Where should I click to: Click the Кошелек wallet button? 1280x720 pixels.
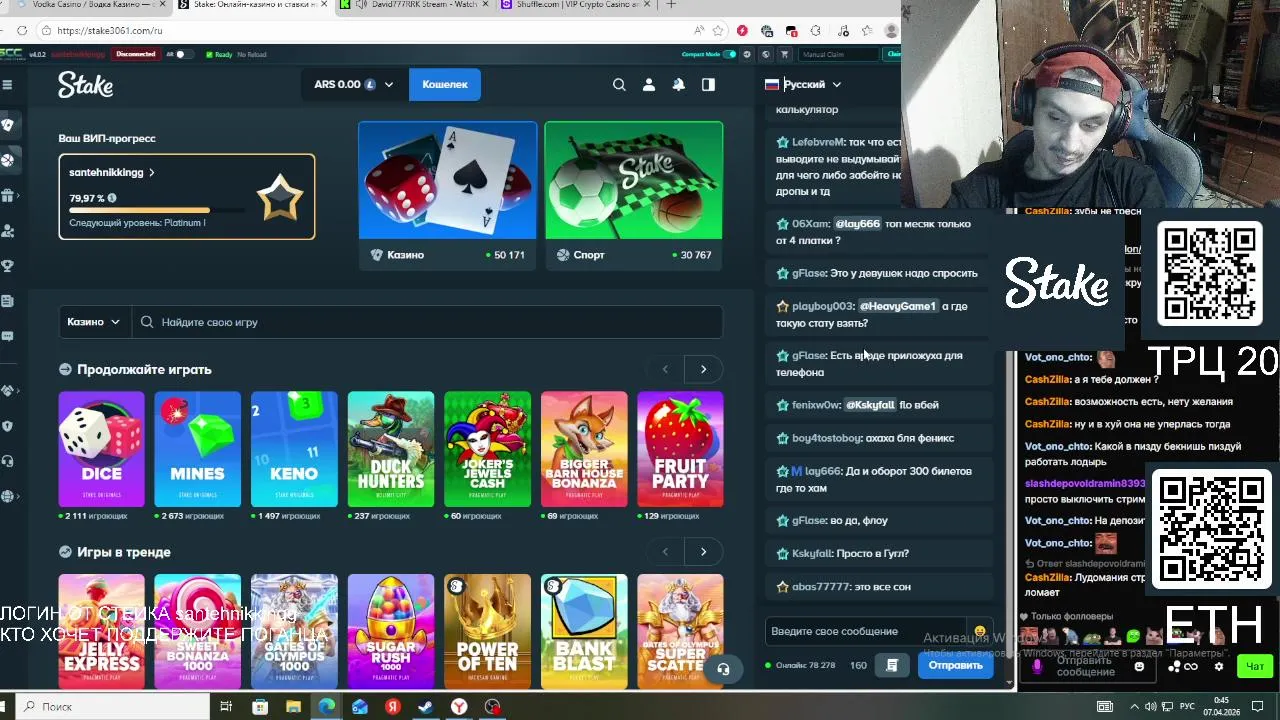point(445,85)
